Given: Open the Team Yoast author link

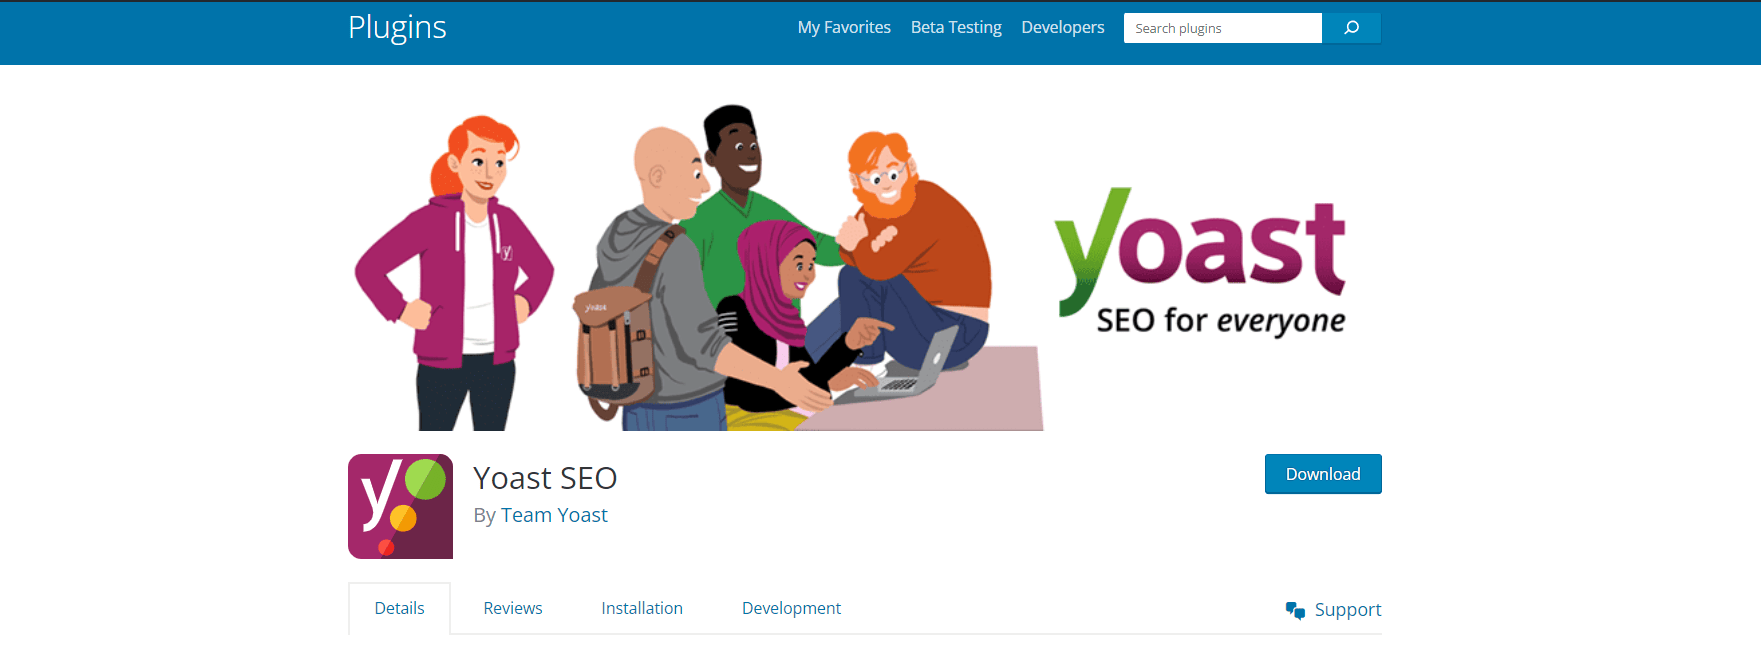Looking at the screenshot, I should tap(554, 515).
